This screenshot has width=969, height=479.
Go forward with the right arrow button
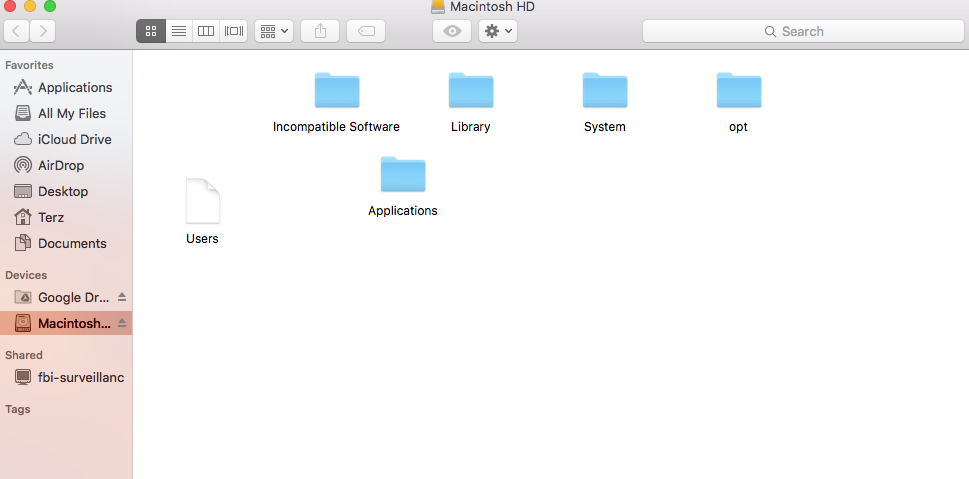click(43, 31)
